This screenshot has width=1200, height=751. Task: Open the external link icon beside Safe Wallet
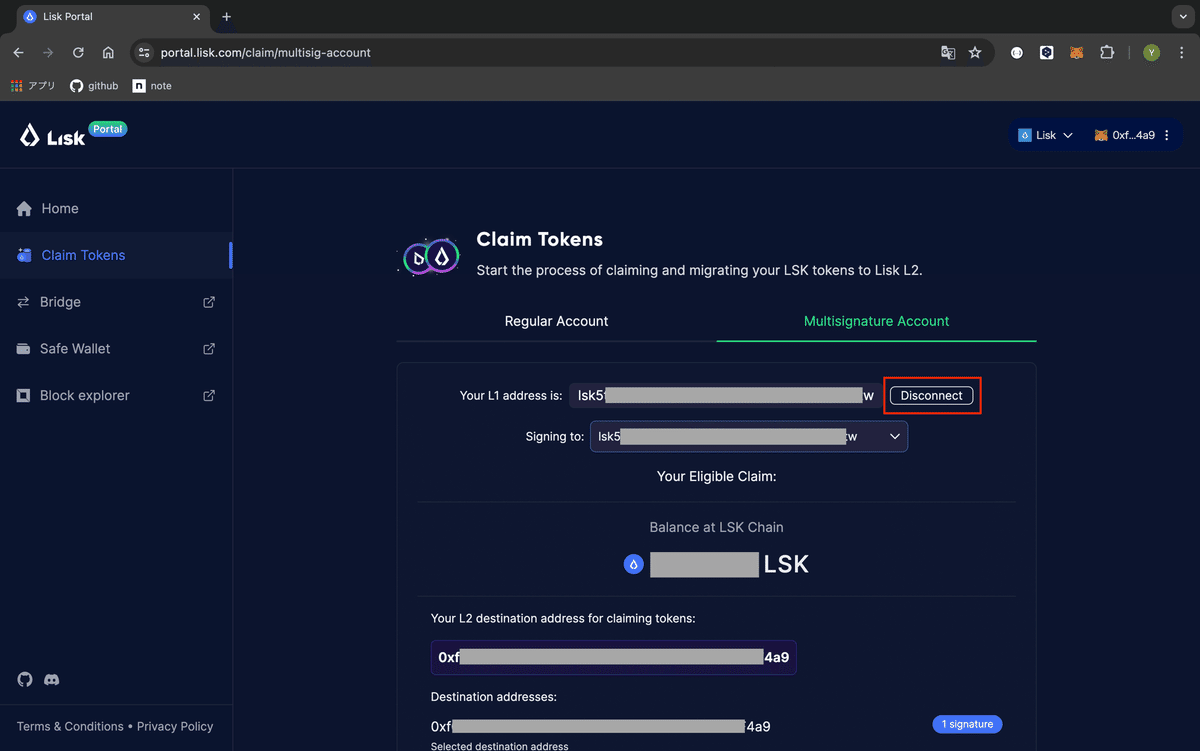(x=209, y=349)
